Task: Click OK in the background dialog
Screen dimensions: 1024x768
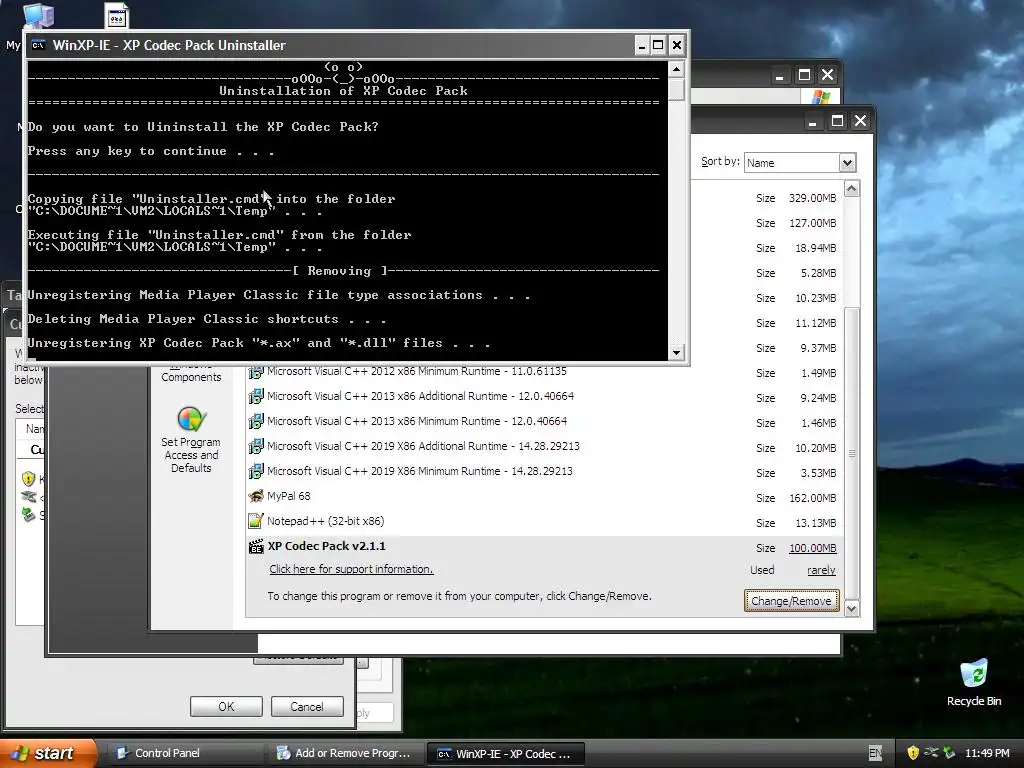Action: pyautogui.click(x=226, y=707)
